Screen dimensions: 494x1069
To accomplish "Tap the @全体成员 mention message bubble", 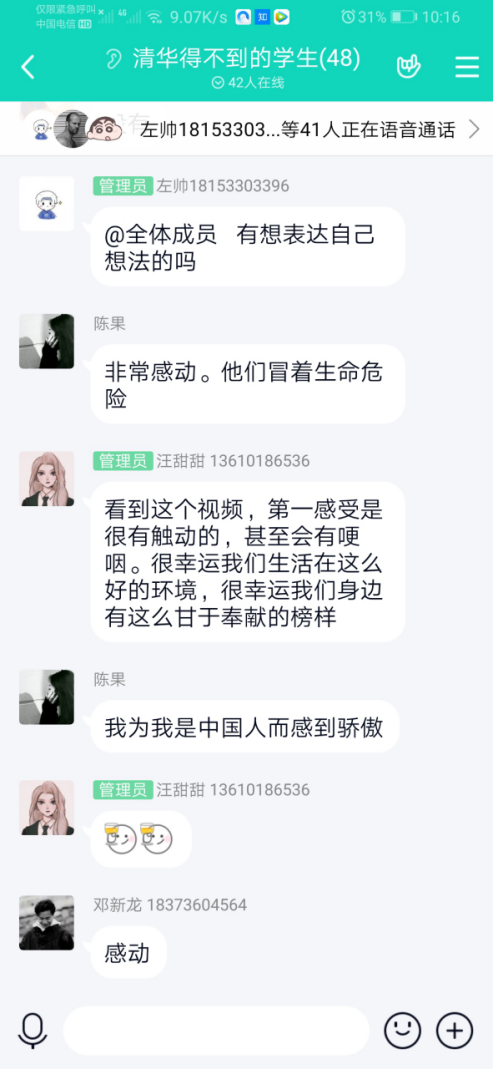I will pos(247,247).
